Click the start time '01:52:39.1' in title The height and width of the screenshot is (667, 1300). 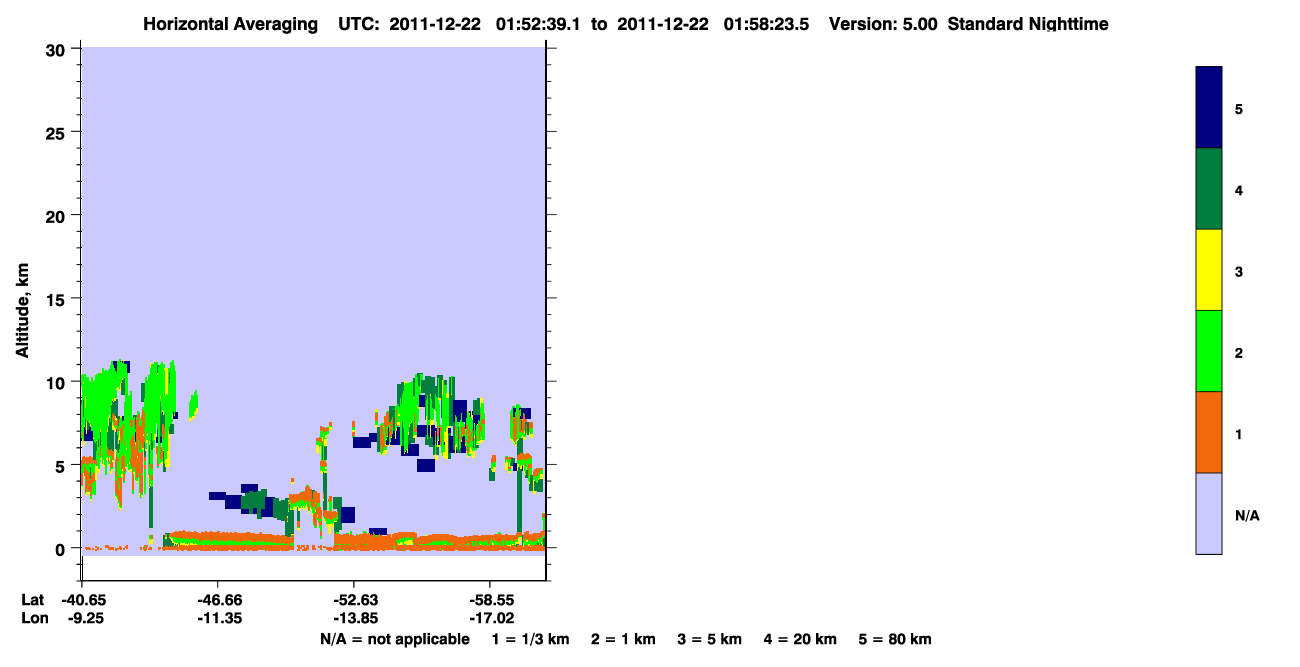539,24
